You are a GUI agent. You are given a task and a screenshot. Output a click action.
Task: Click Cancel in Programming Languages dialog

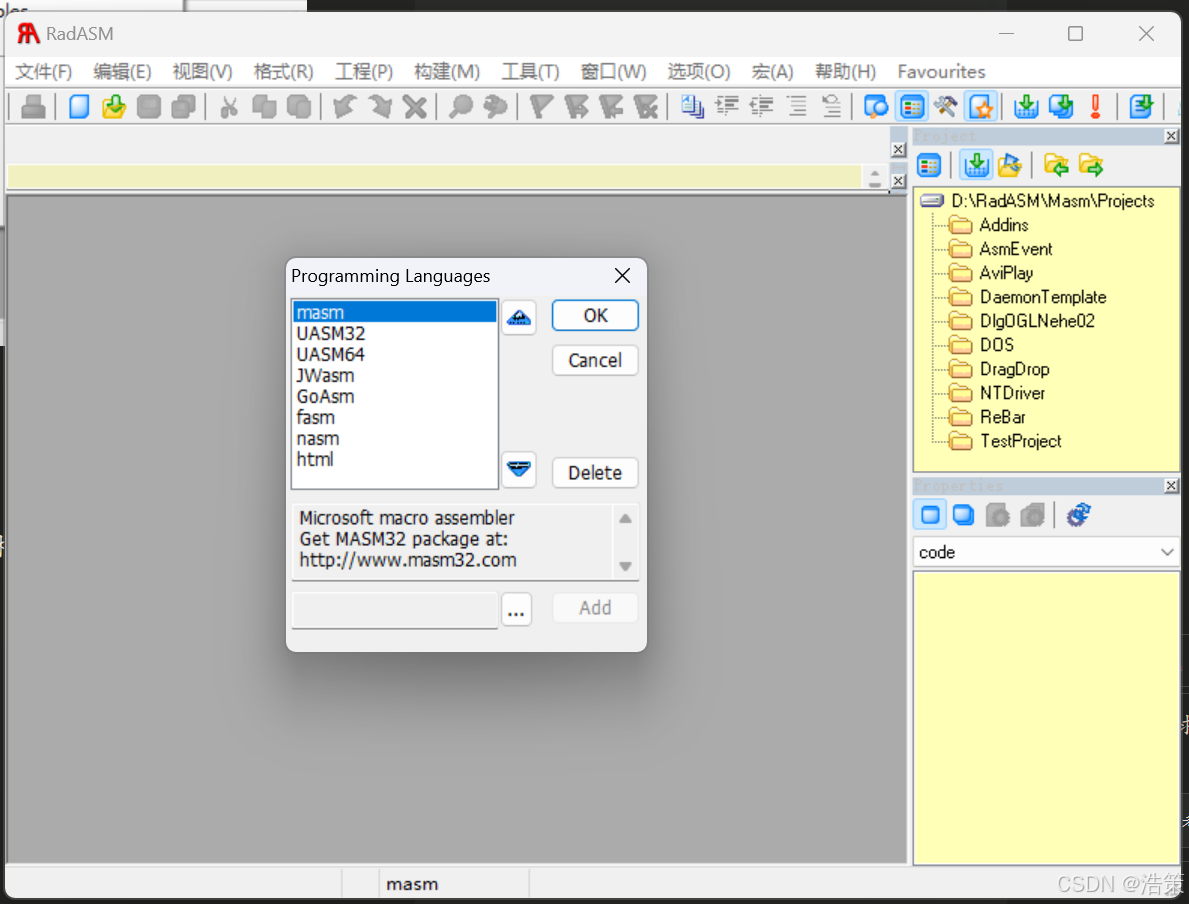pyautogui.click(x=595, y=360)
